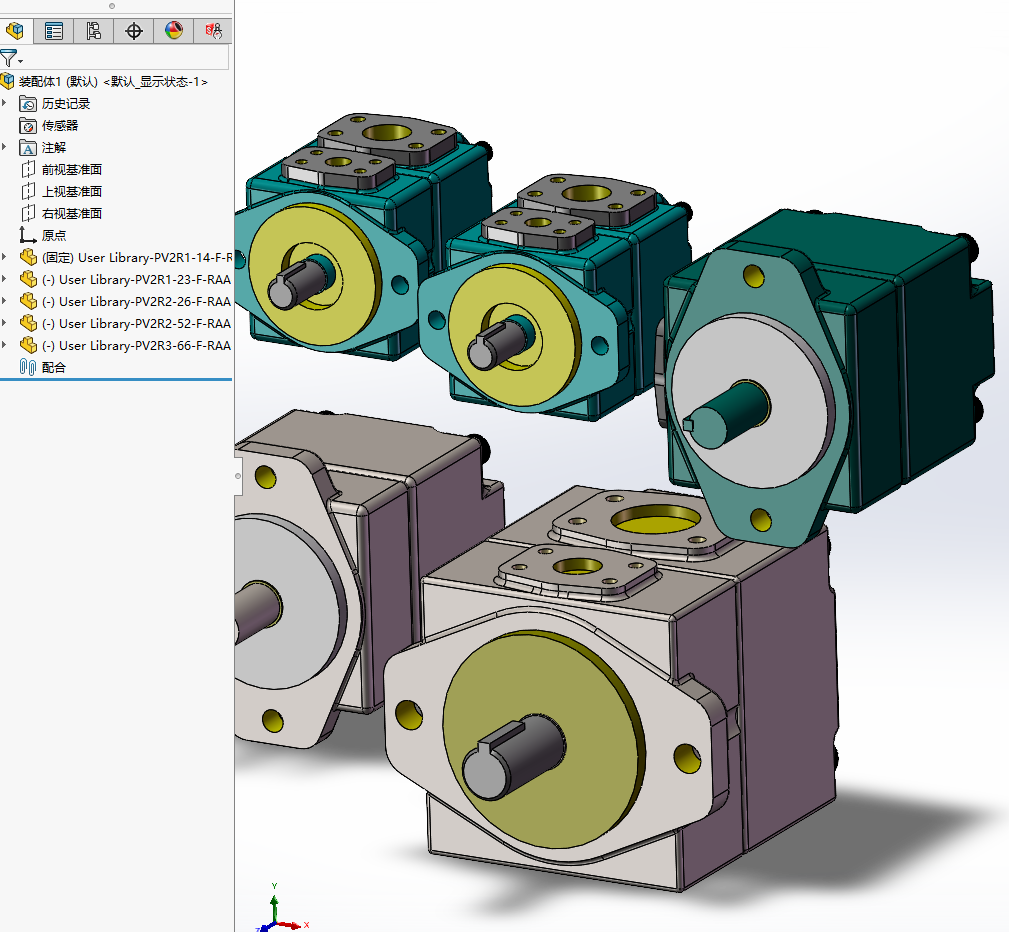Expand the PV2R2-52-F-RAA component

[5, 322]
